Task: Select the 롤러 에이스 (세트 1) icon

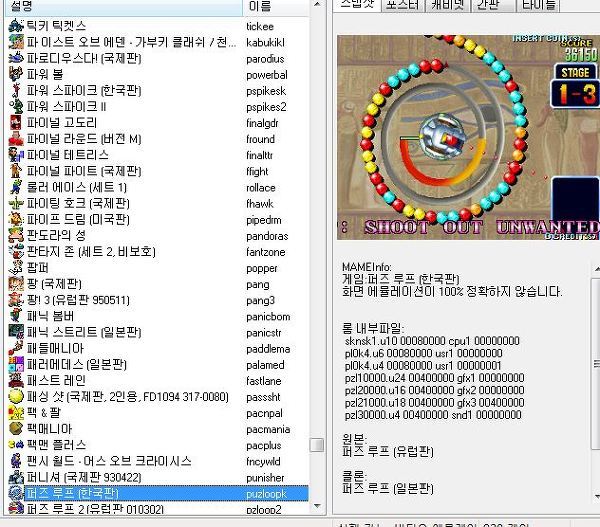Action: (16, 187)
